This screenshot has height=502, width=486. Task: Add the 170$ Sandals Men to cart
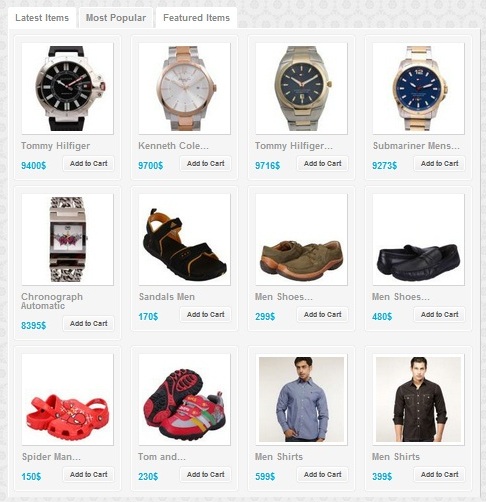206,315
